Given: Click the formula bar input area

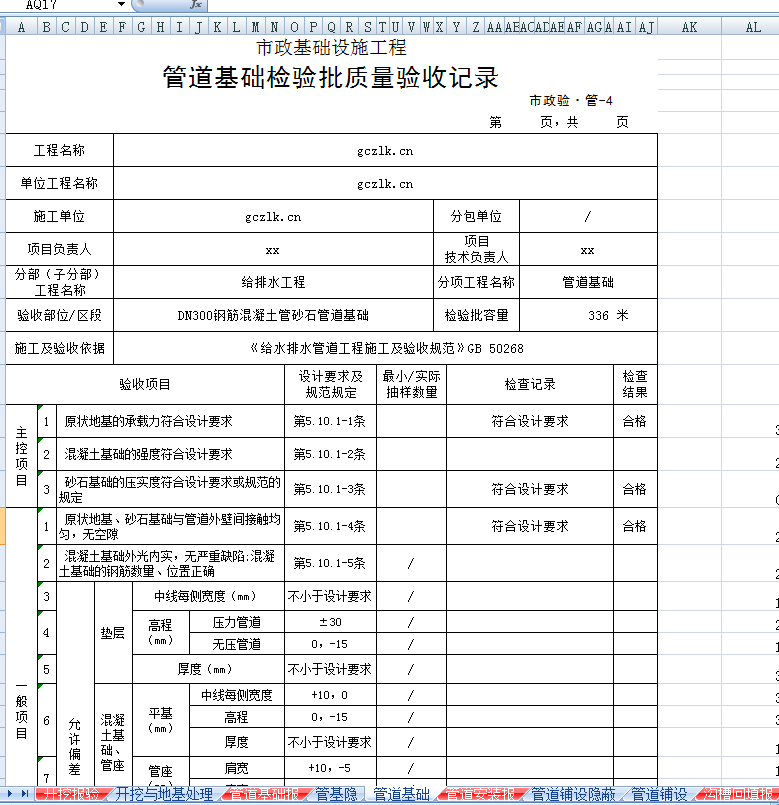Looking at the screenshot, I should pyautogui.click(x=493, y=5).
